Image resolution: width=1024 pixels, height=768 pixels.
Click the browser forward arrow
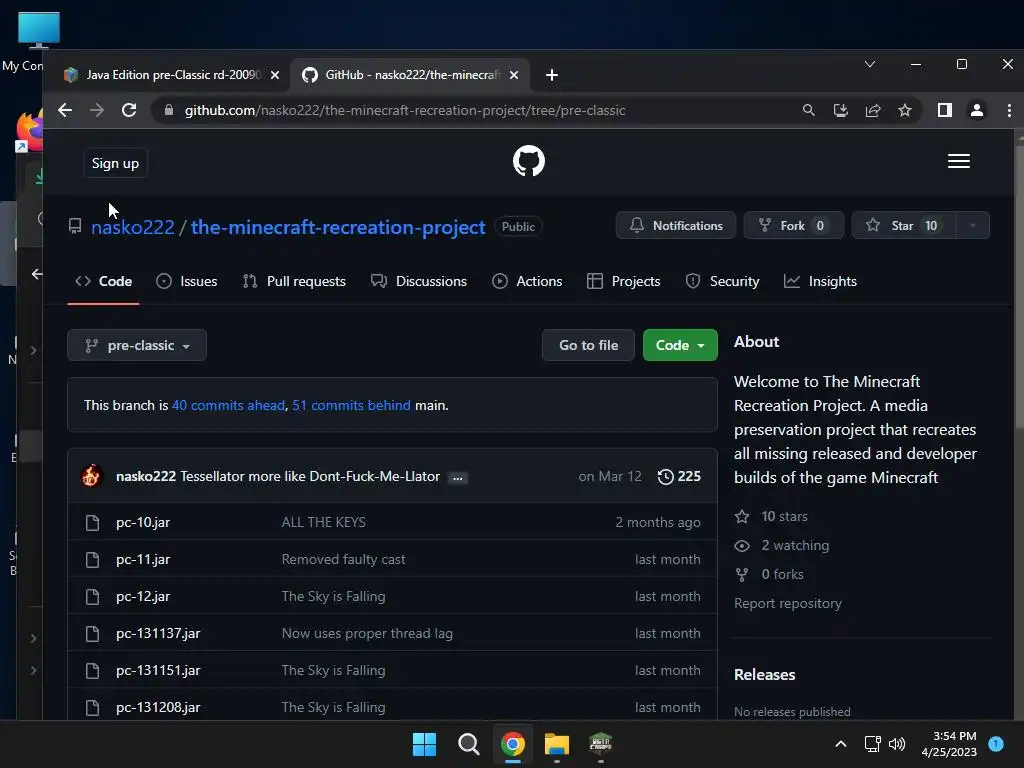[97, 110]
